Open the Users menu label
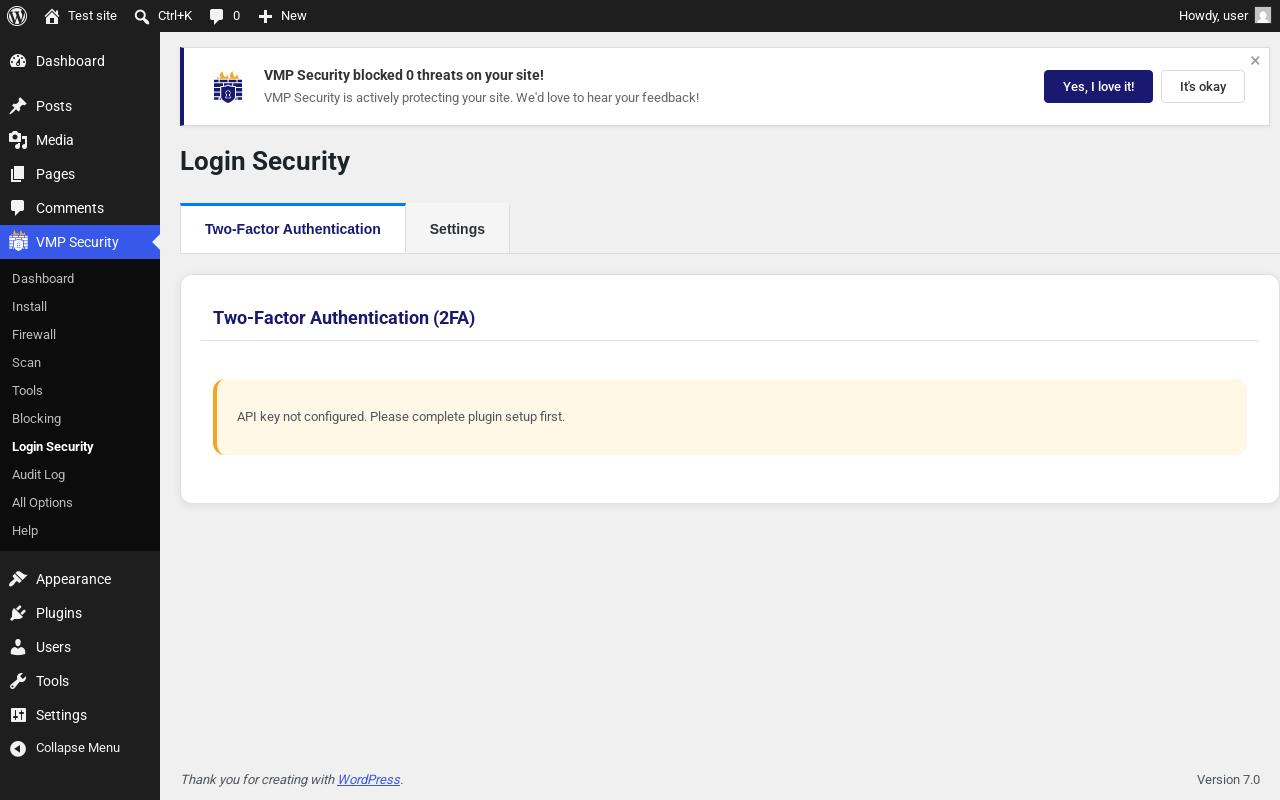Viewport: 1280px width, 800px height. click(x=53, y=647)
